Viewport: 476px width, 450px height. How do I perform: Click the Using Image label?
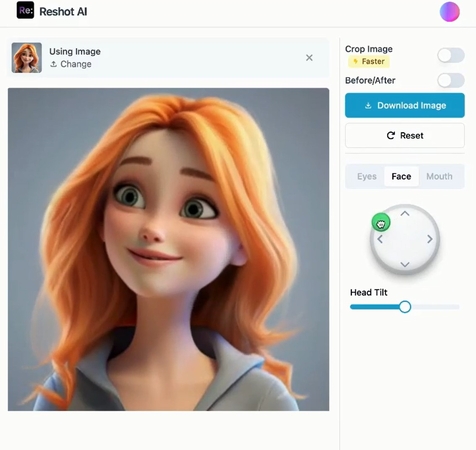pyautogui.click(x=75, y=52)
